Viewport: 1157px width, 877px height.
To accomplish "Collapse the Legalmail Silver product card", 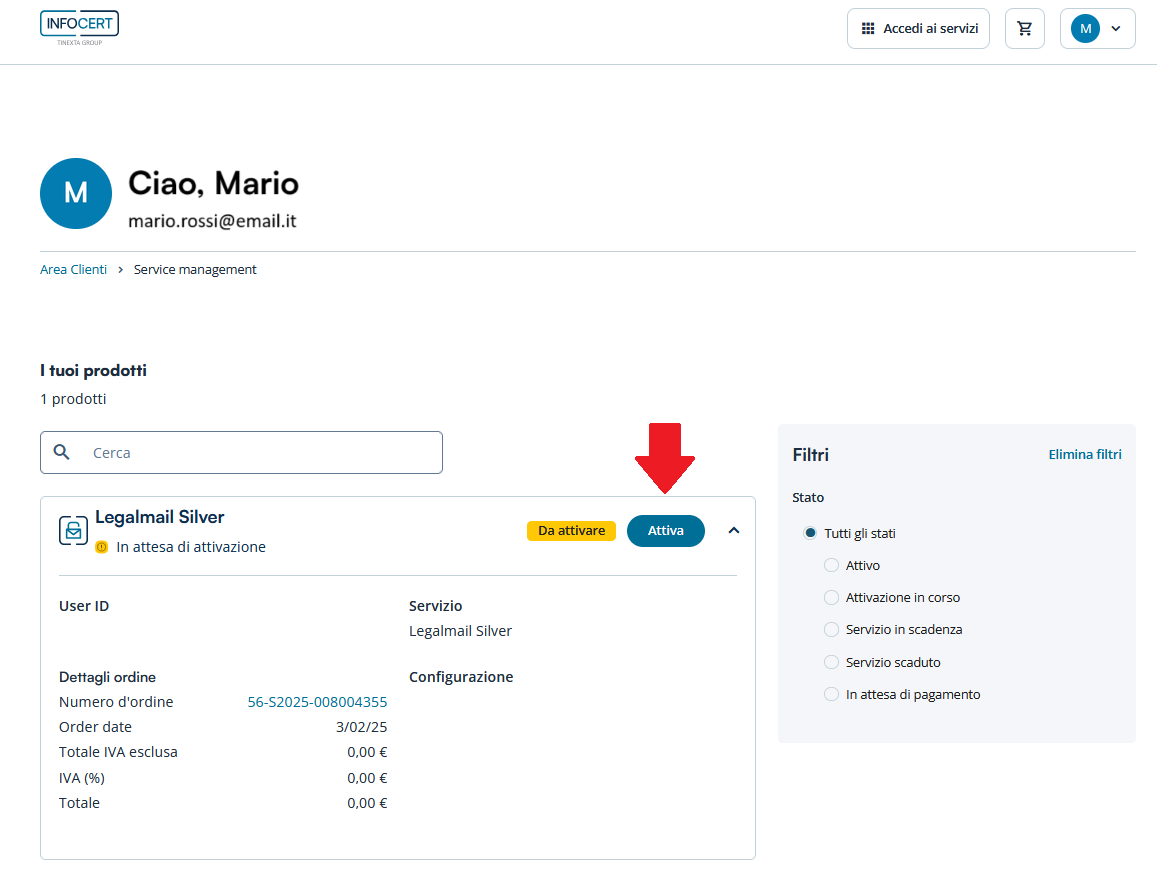I will tap(734, 531).
